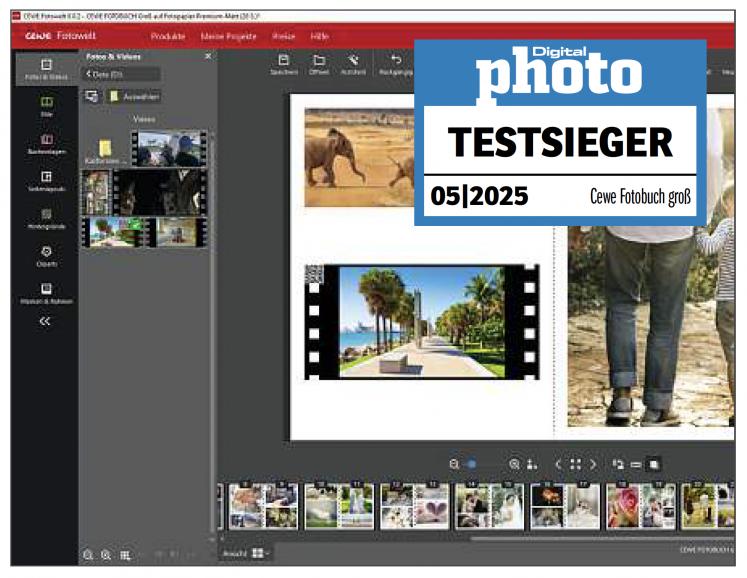Click the Auswählen folder button

133,96
